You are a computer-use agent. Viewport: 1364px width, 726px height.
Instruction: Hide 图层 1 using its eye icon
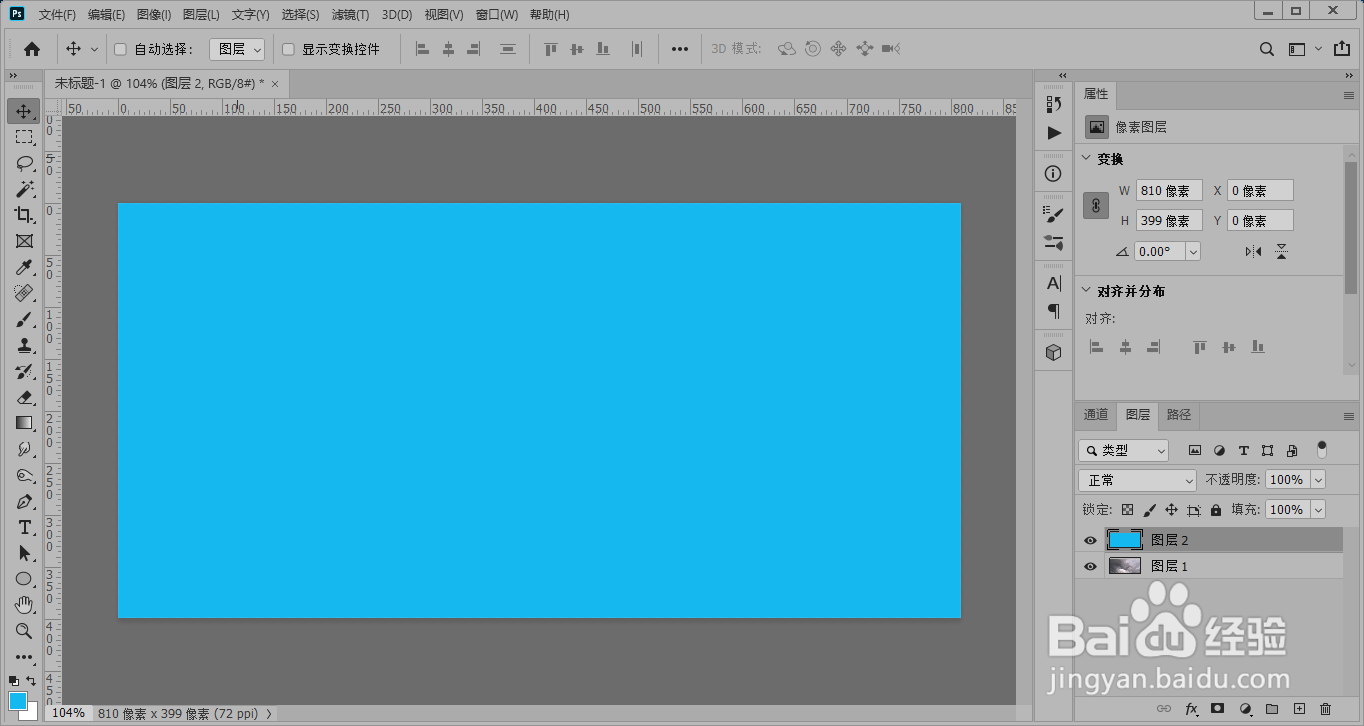tap(1091, 566)
